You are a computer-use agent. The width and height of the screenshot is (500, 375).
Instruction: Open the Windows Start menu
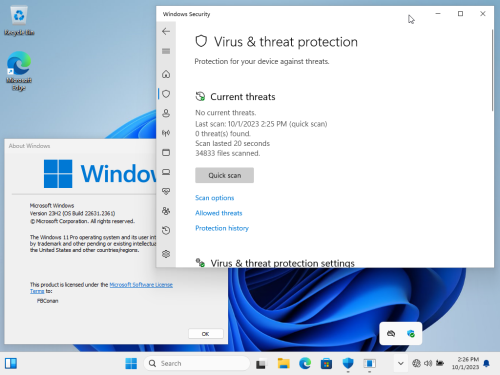(131, 363)
